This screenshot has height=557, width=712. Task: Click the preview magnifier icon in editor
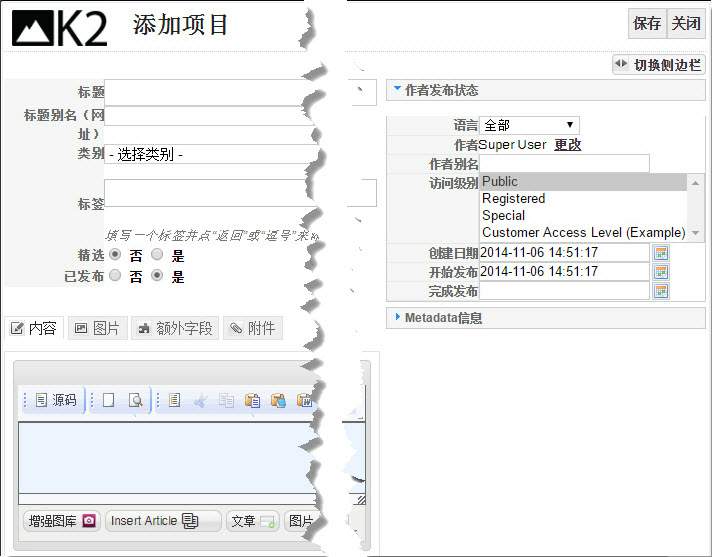click(x=134, y=400)
